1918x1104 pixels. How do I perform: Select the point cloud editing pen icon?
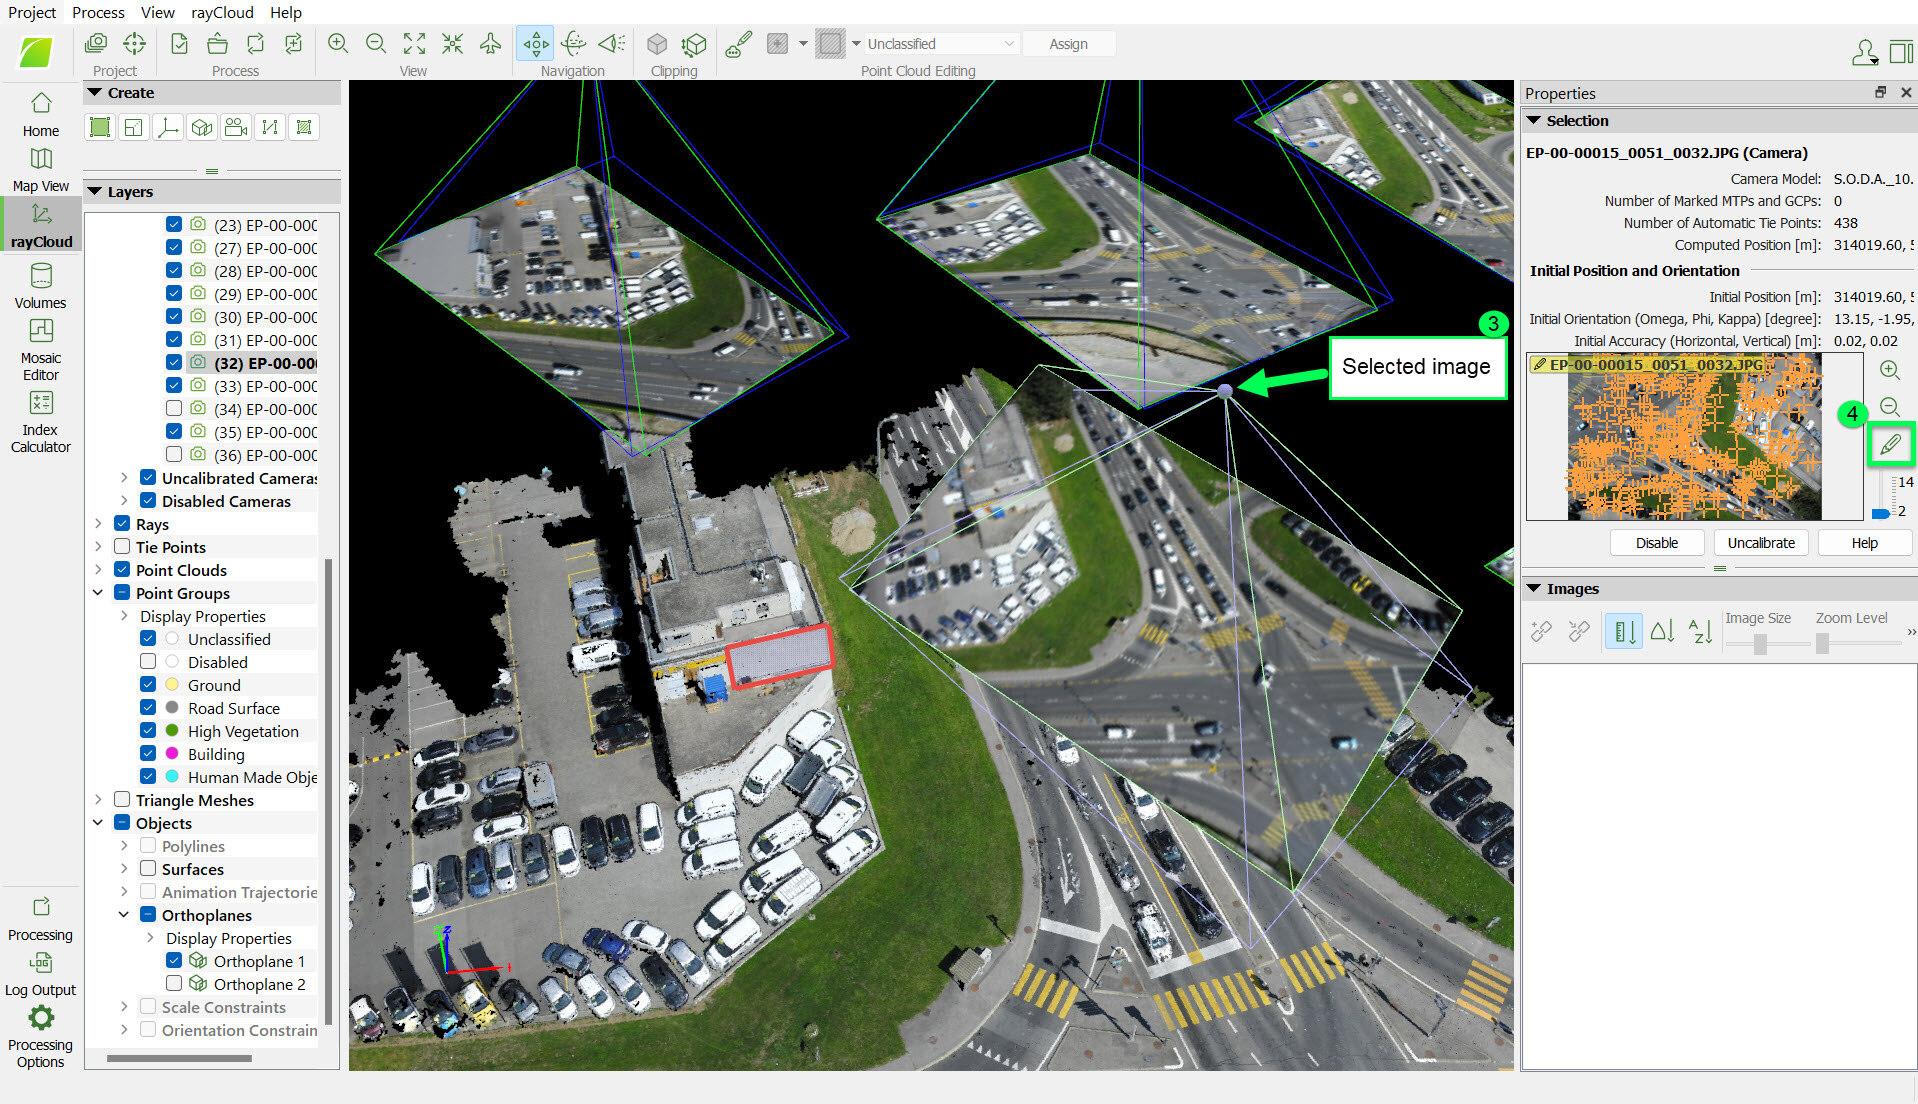point(737,44)
